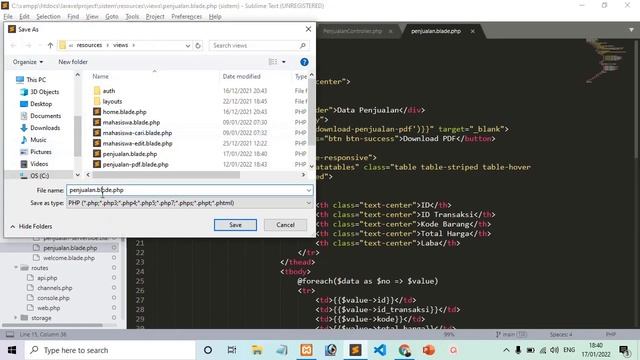Switch to PenjualanController.php tab

point(353,31)
